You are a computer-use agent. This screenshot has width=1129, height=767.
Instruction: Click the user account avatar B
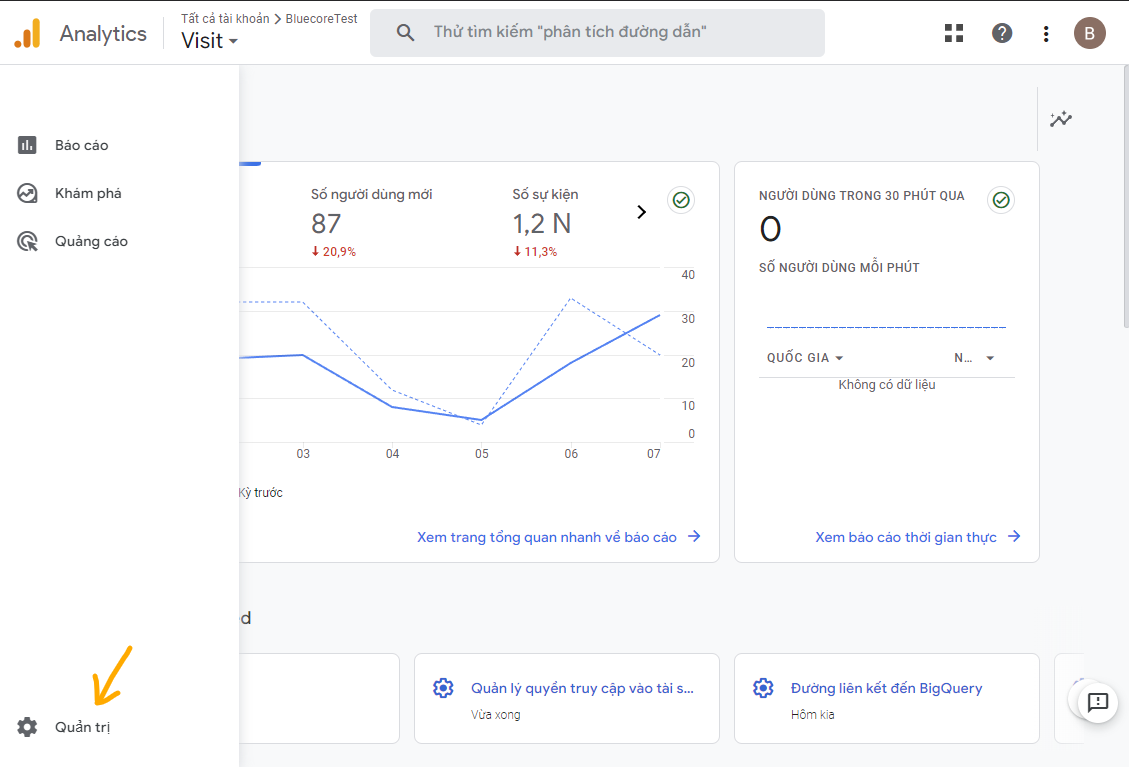(1089, 33)
